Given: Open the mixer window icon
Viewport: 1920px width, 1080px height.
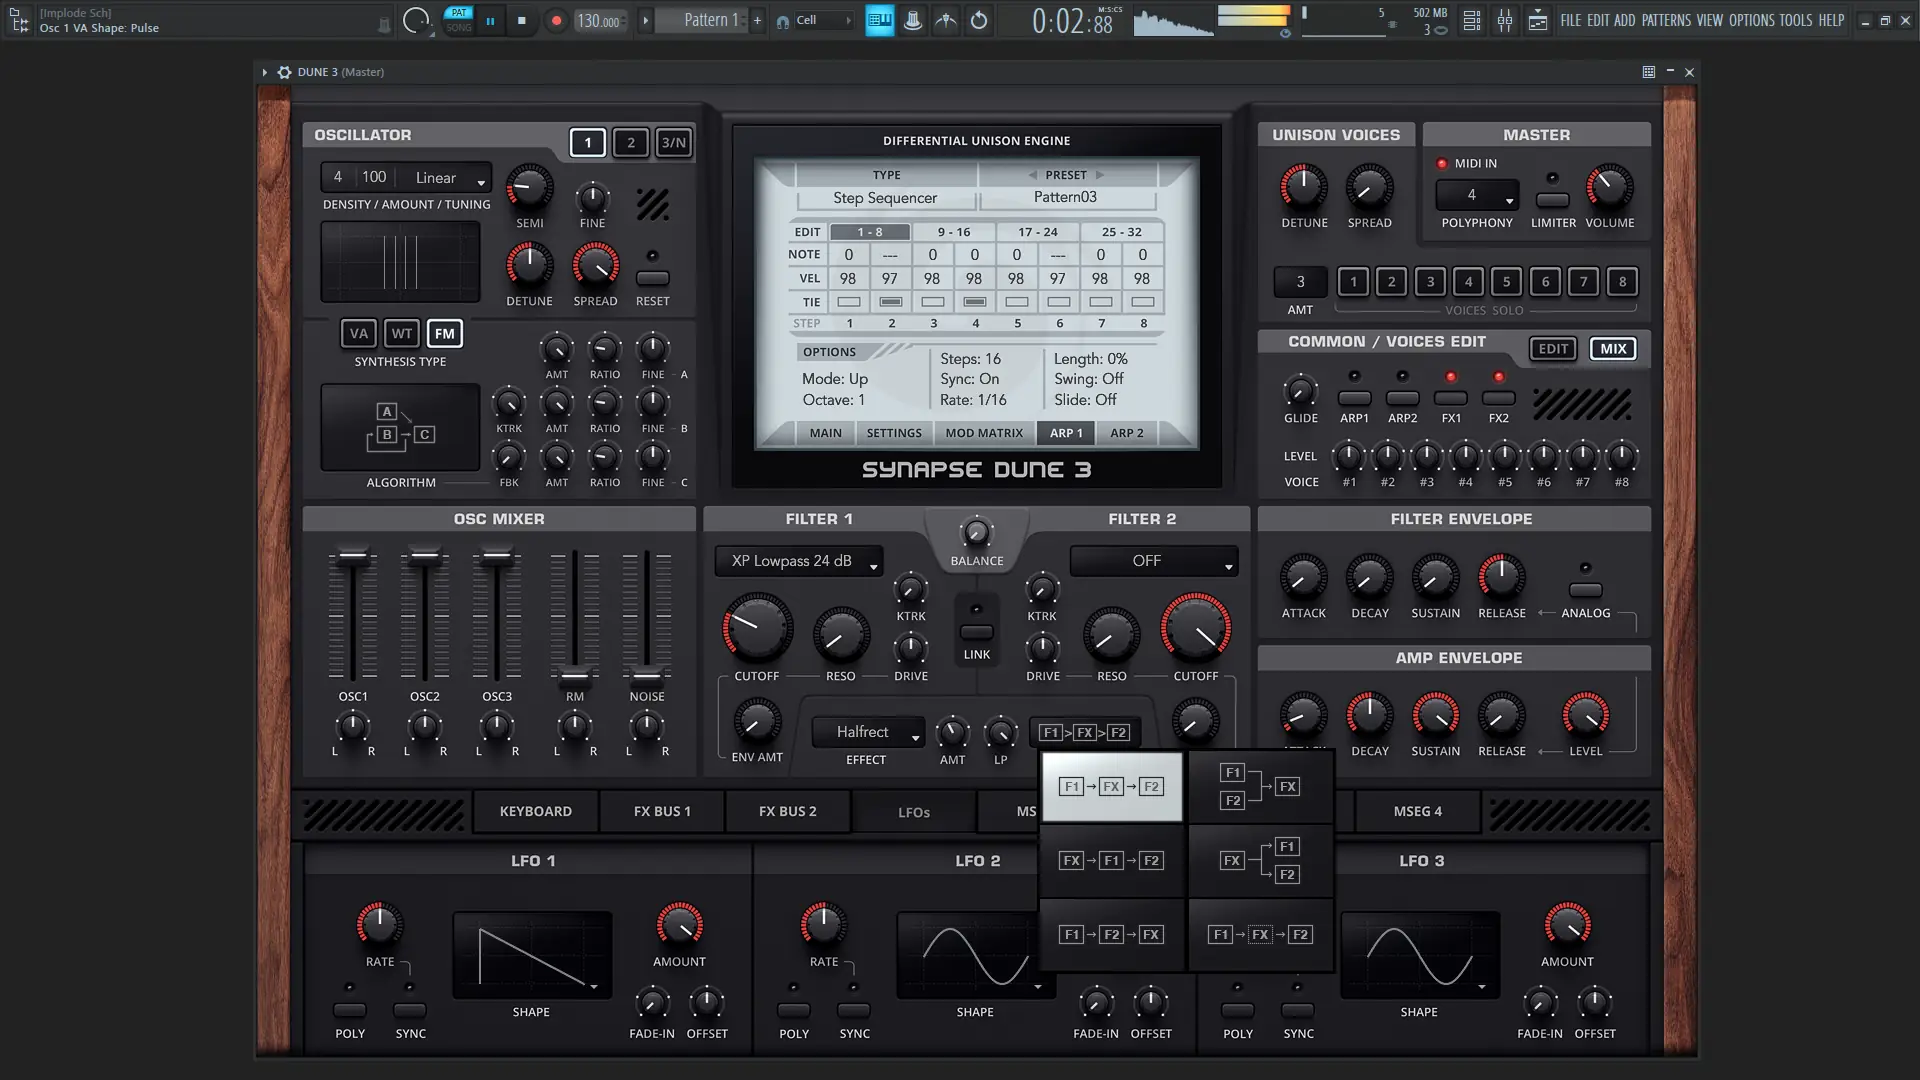Looking at the screenshot, I should [x=1505, y=20].
